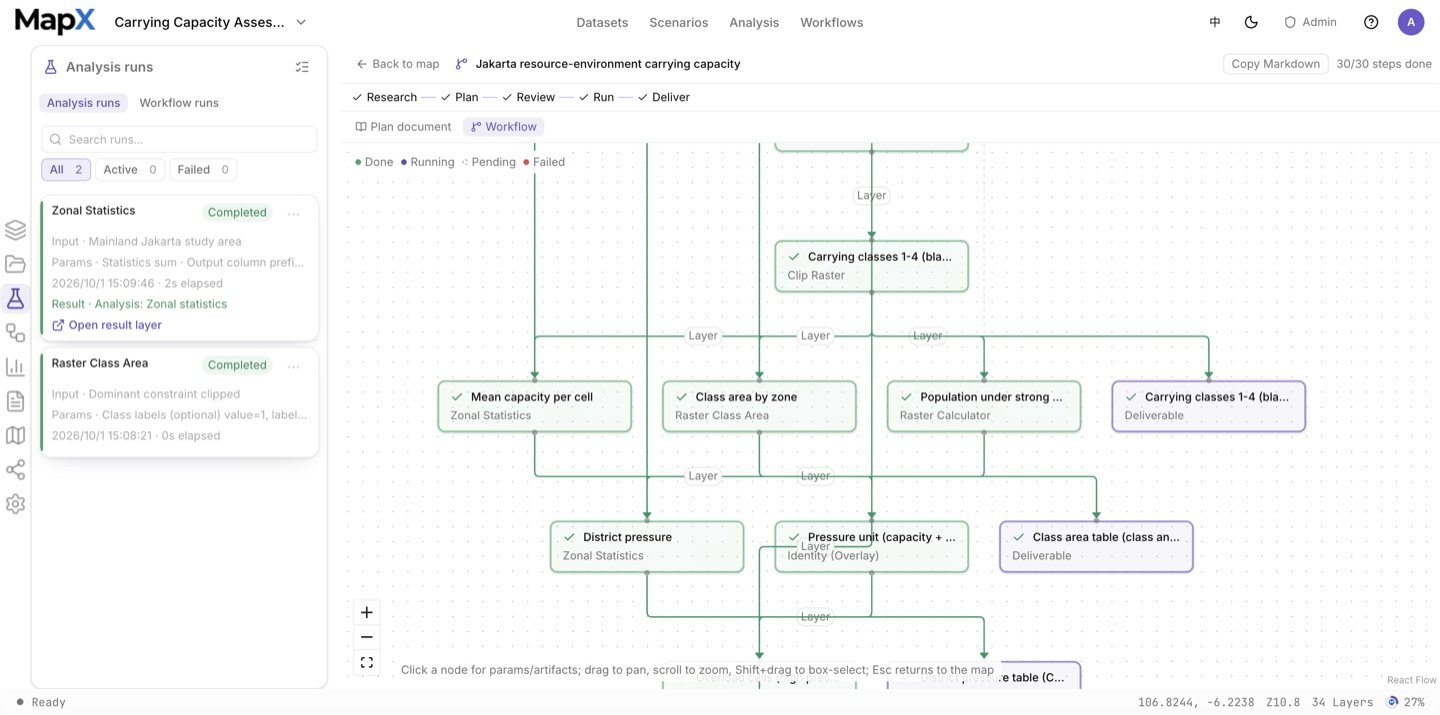Click the share icon in the left sidebar
The image size is (1440, 715).
(15, 470)
